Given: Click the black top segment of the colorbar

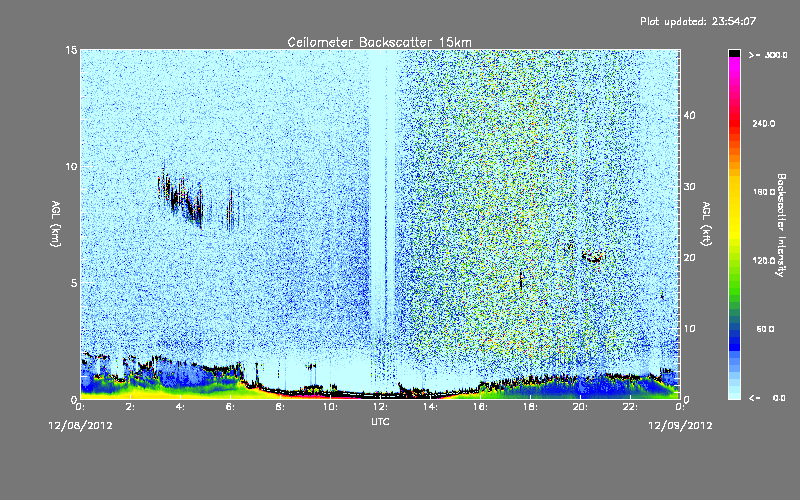Looking at the screenshot, I should [x=734, y=53].
